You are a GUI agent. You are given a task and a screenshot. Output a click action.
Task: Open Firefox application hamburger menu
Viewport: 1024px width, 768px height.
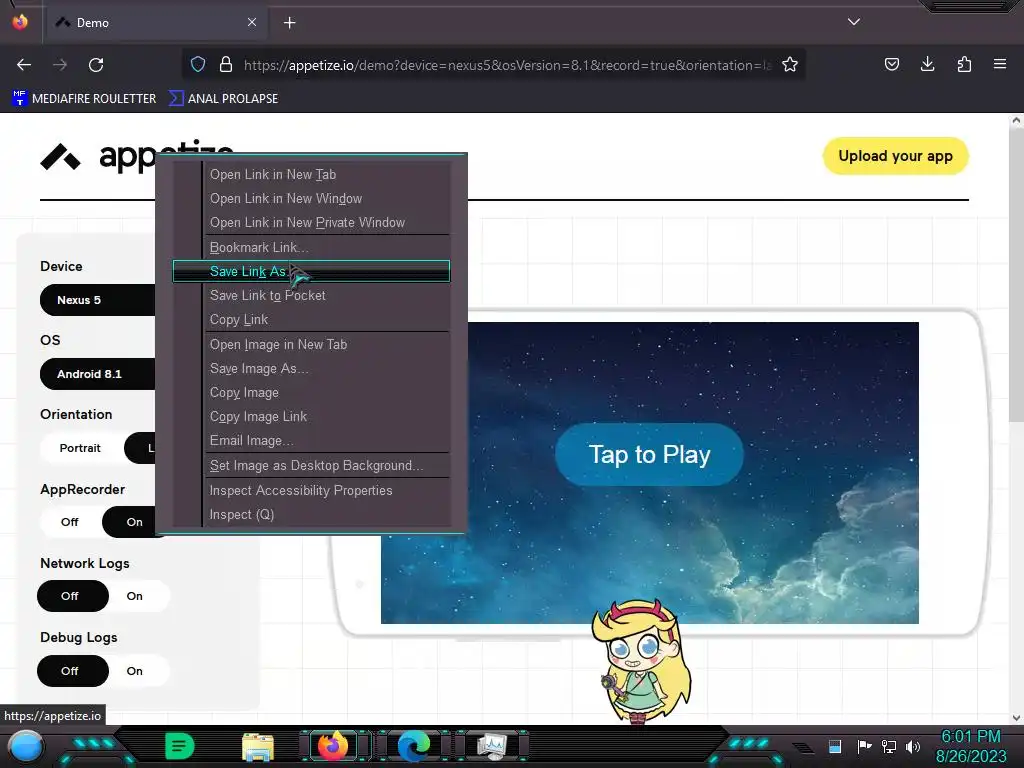pyautogui.click(x=1000, y=65)
